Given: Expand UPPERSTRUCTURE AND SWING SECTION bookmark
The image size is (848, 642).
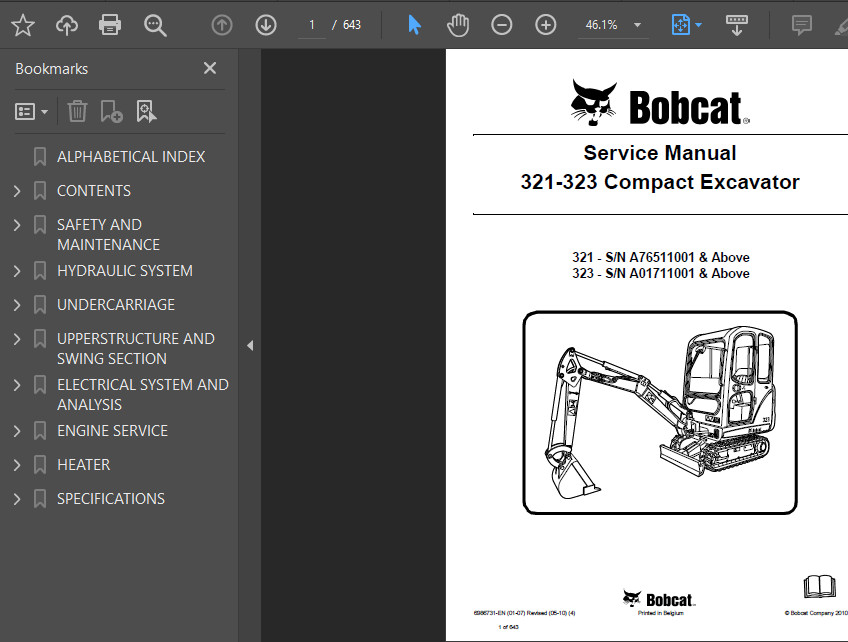Looking at the screenshot, I should (x=17, y=339).
